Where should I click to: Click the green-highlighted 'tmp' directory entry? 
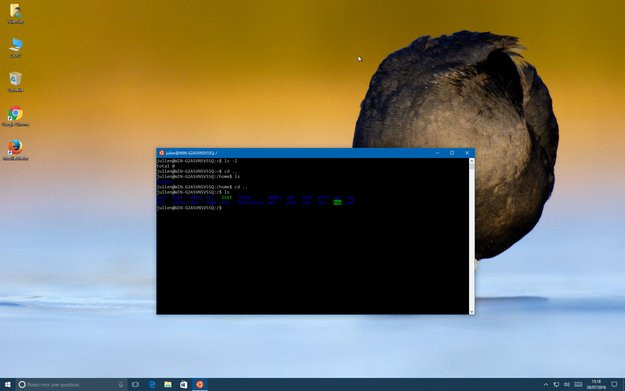pos(337,203)
